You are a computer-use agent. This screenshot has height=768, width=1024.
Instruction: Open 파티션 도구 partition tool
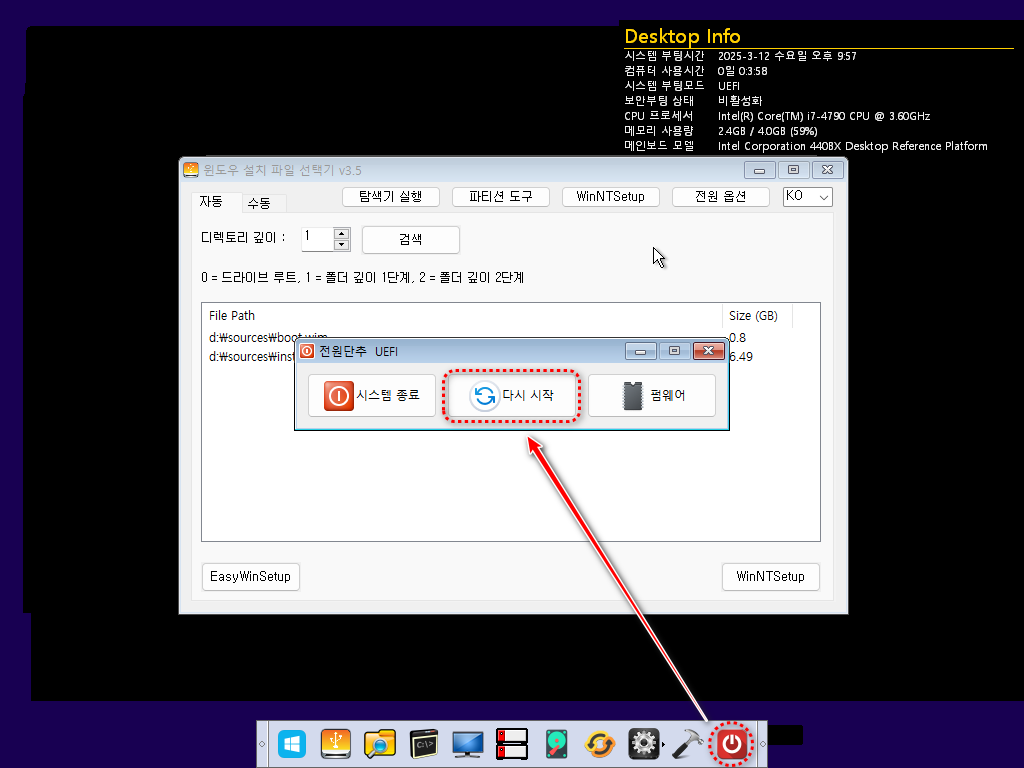(x=501, y=197)
